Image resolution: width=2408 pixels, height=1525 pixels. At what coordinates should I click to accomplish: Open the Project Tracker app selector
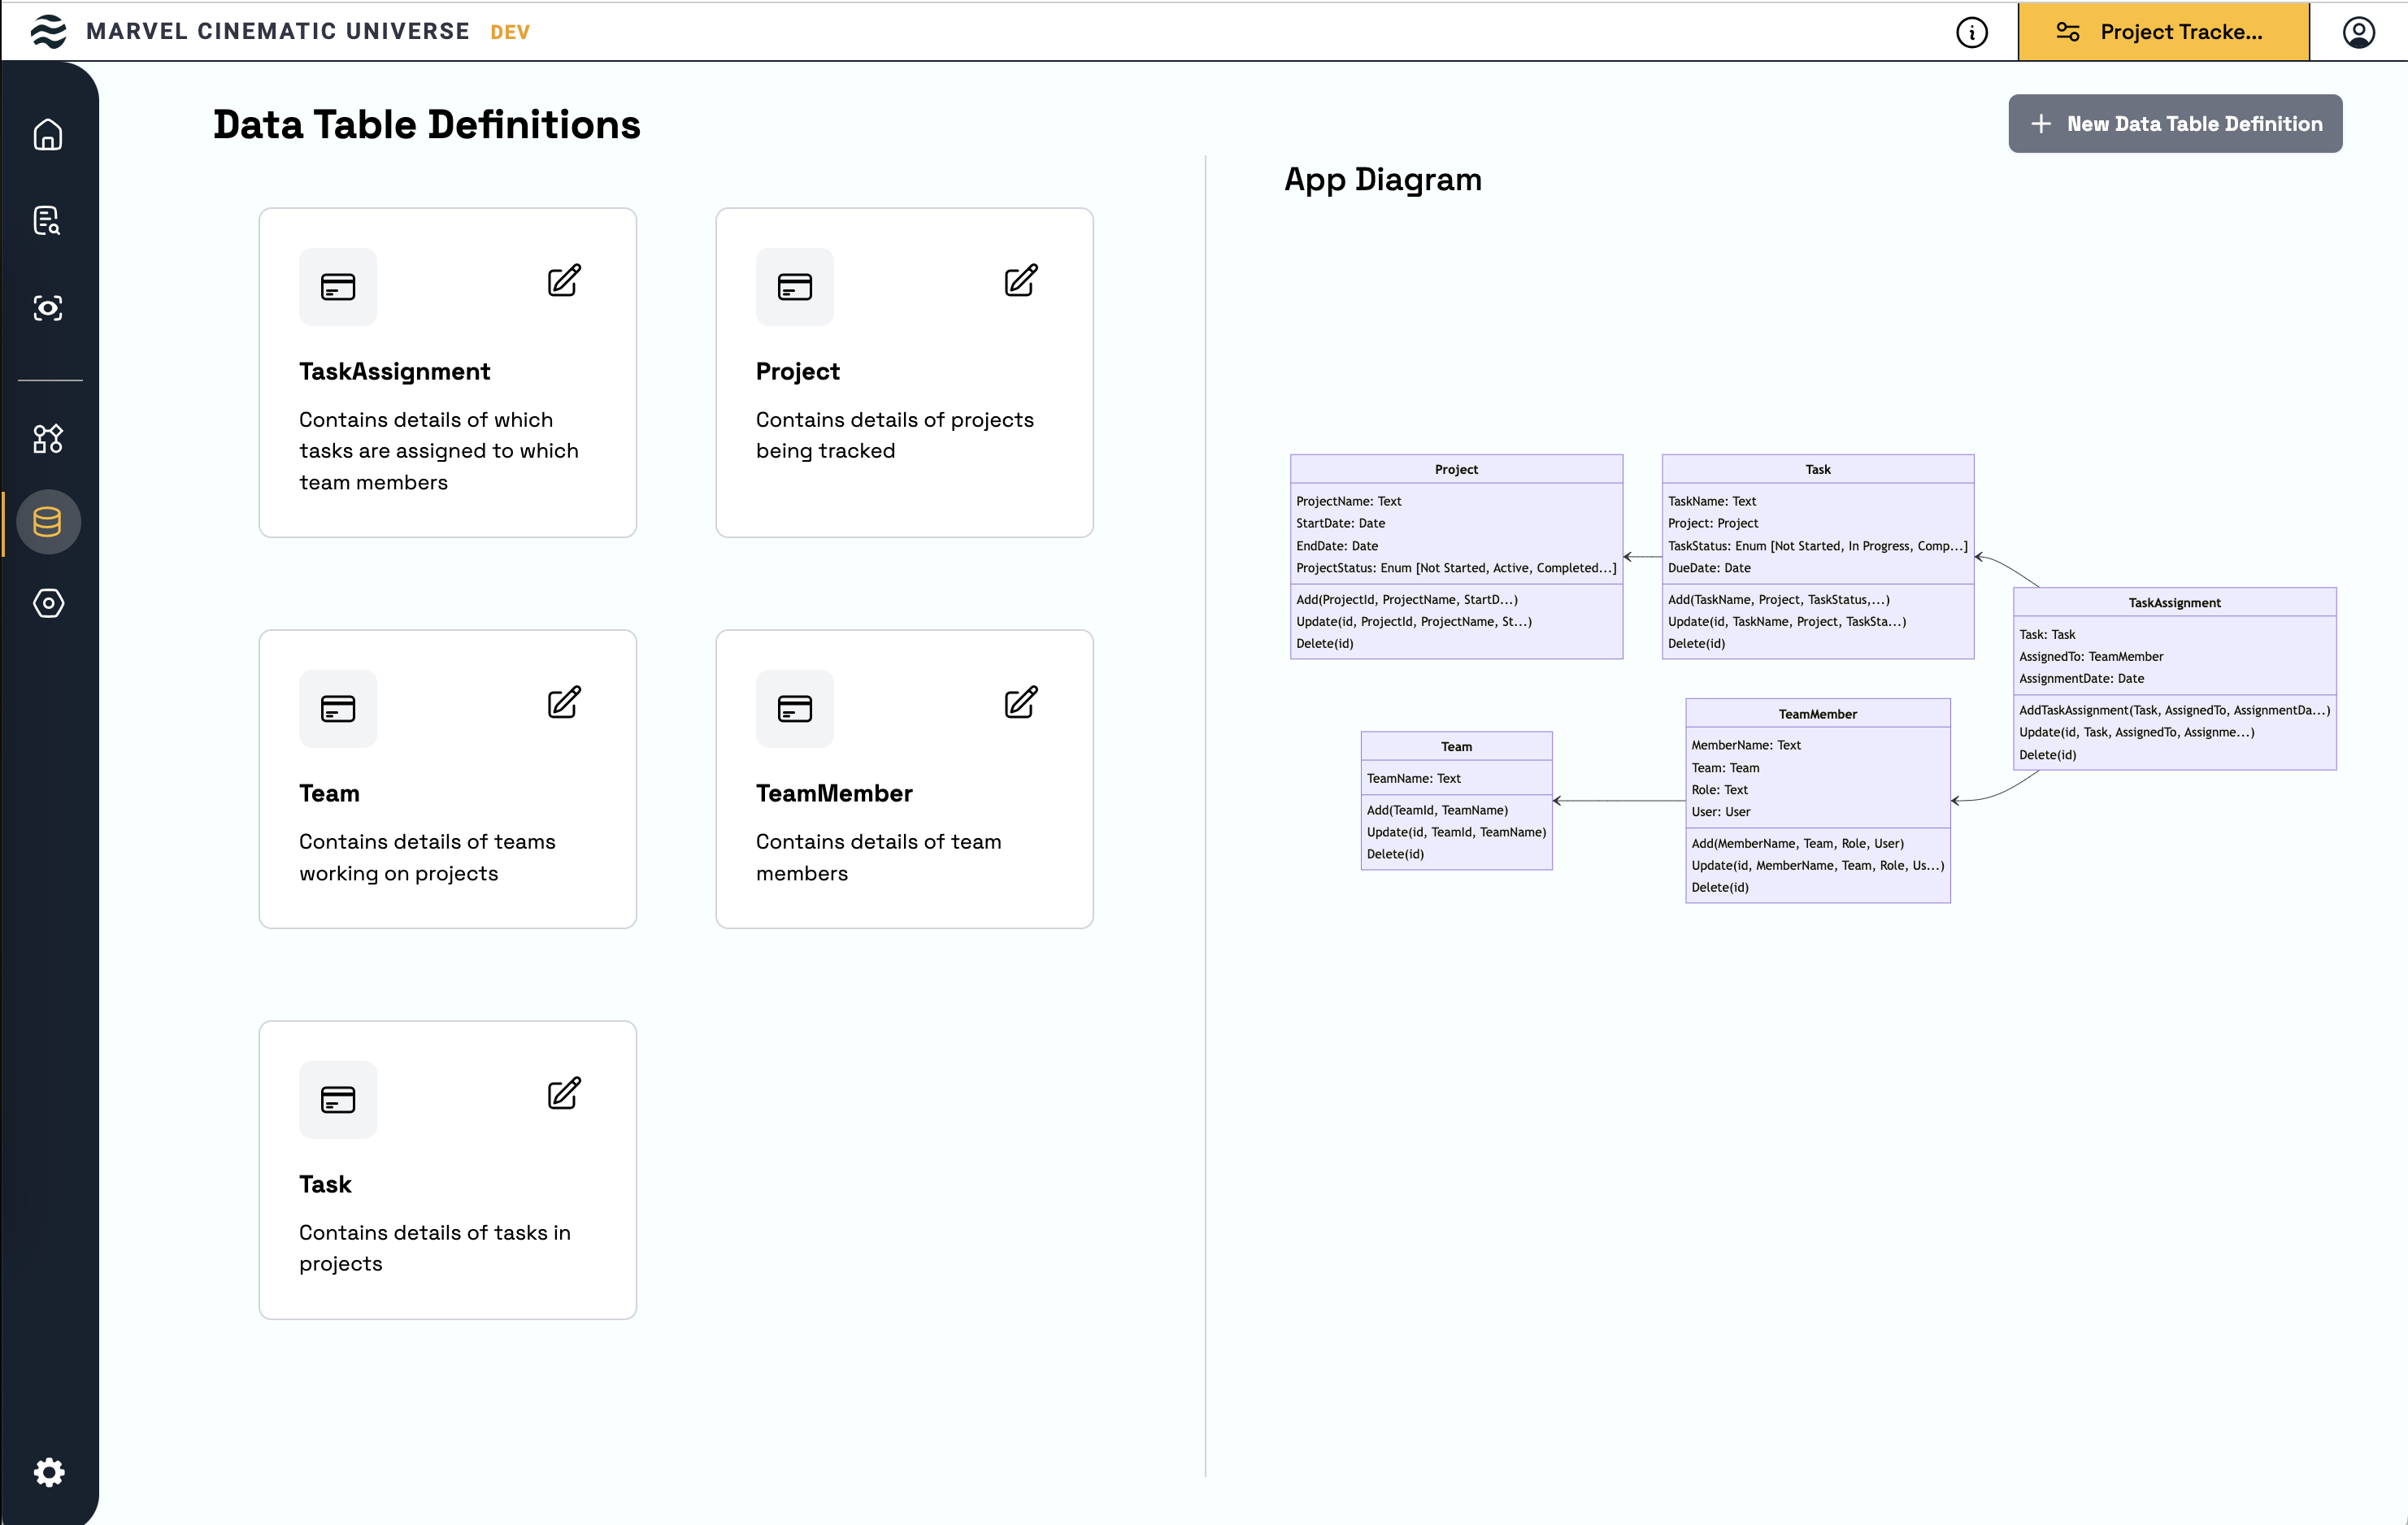tap(2163, 32)
